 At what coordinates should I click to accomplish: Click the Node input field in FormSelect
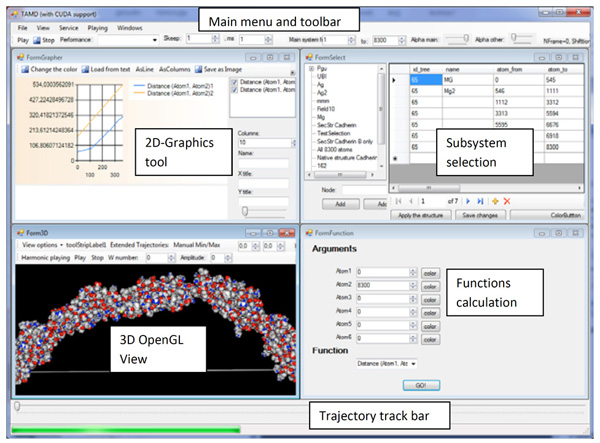pos(364,190)
